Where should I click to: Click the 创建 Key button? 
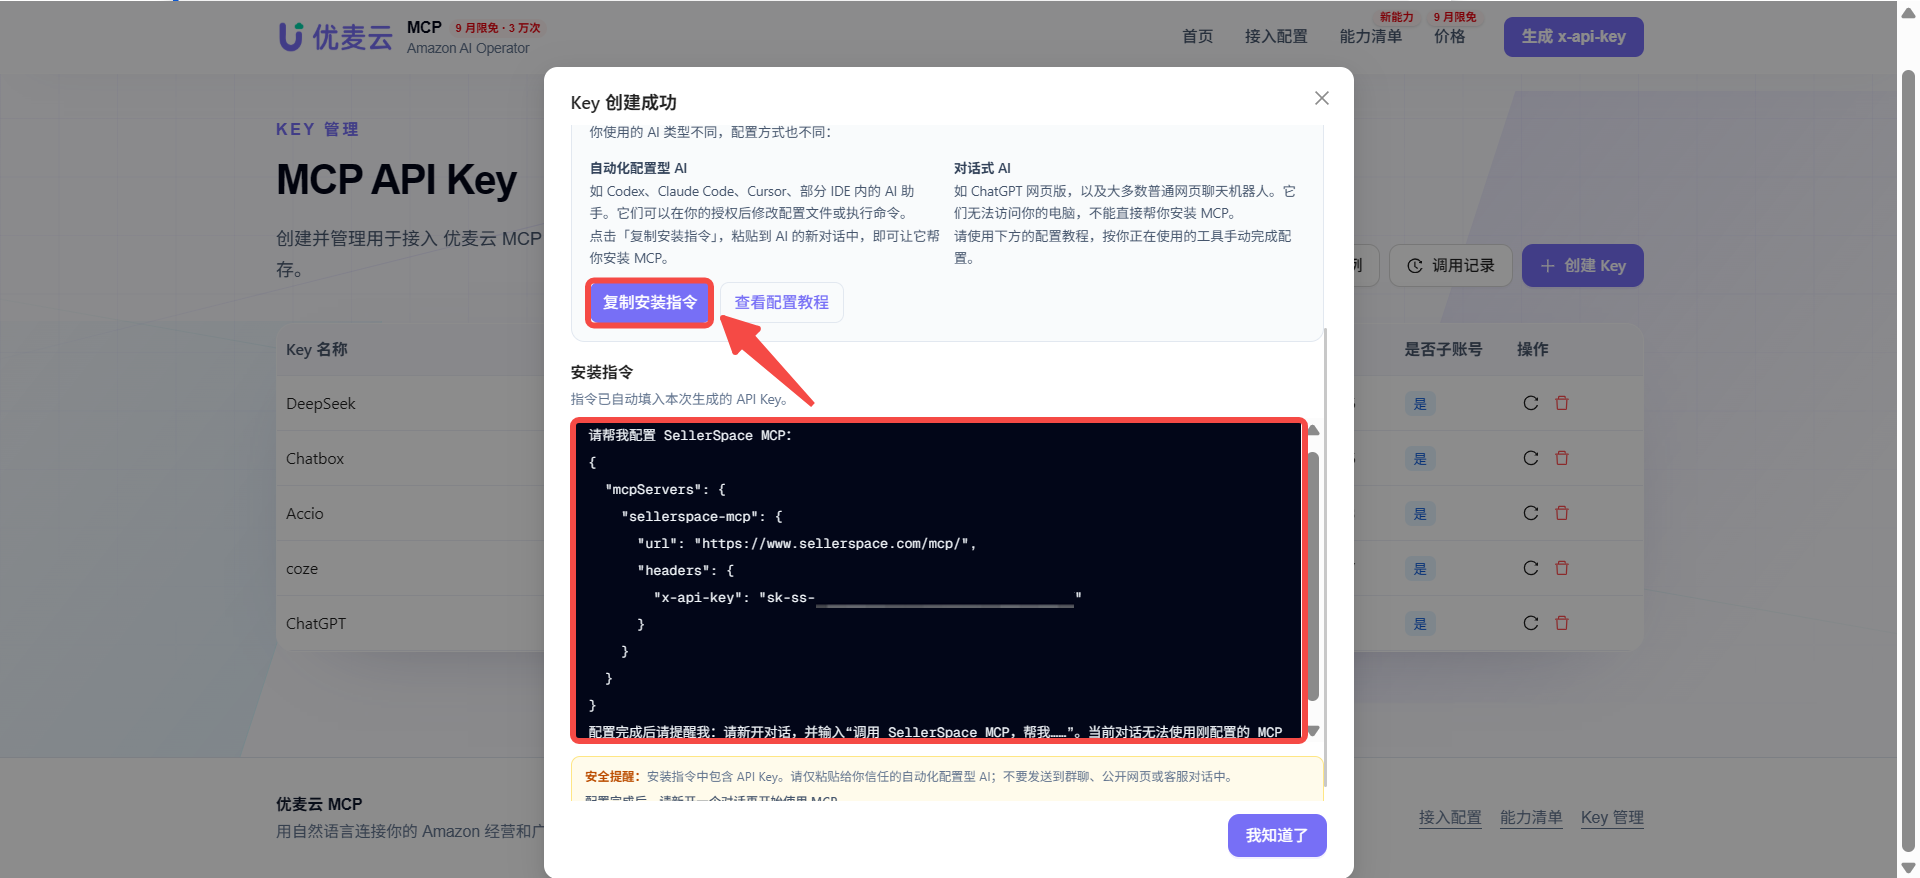click(x=1582, y=265)
